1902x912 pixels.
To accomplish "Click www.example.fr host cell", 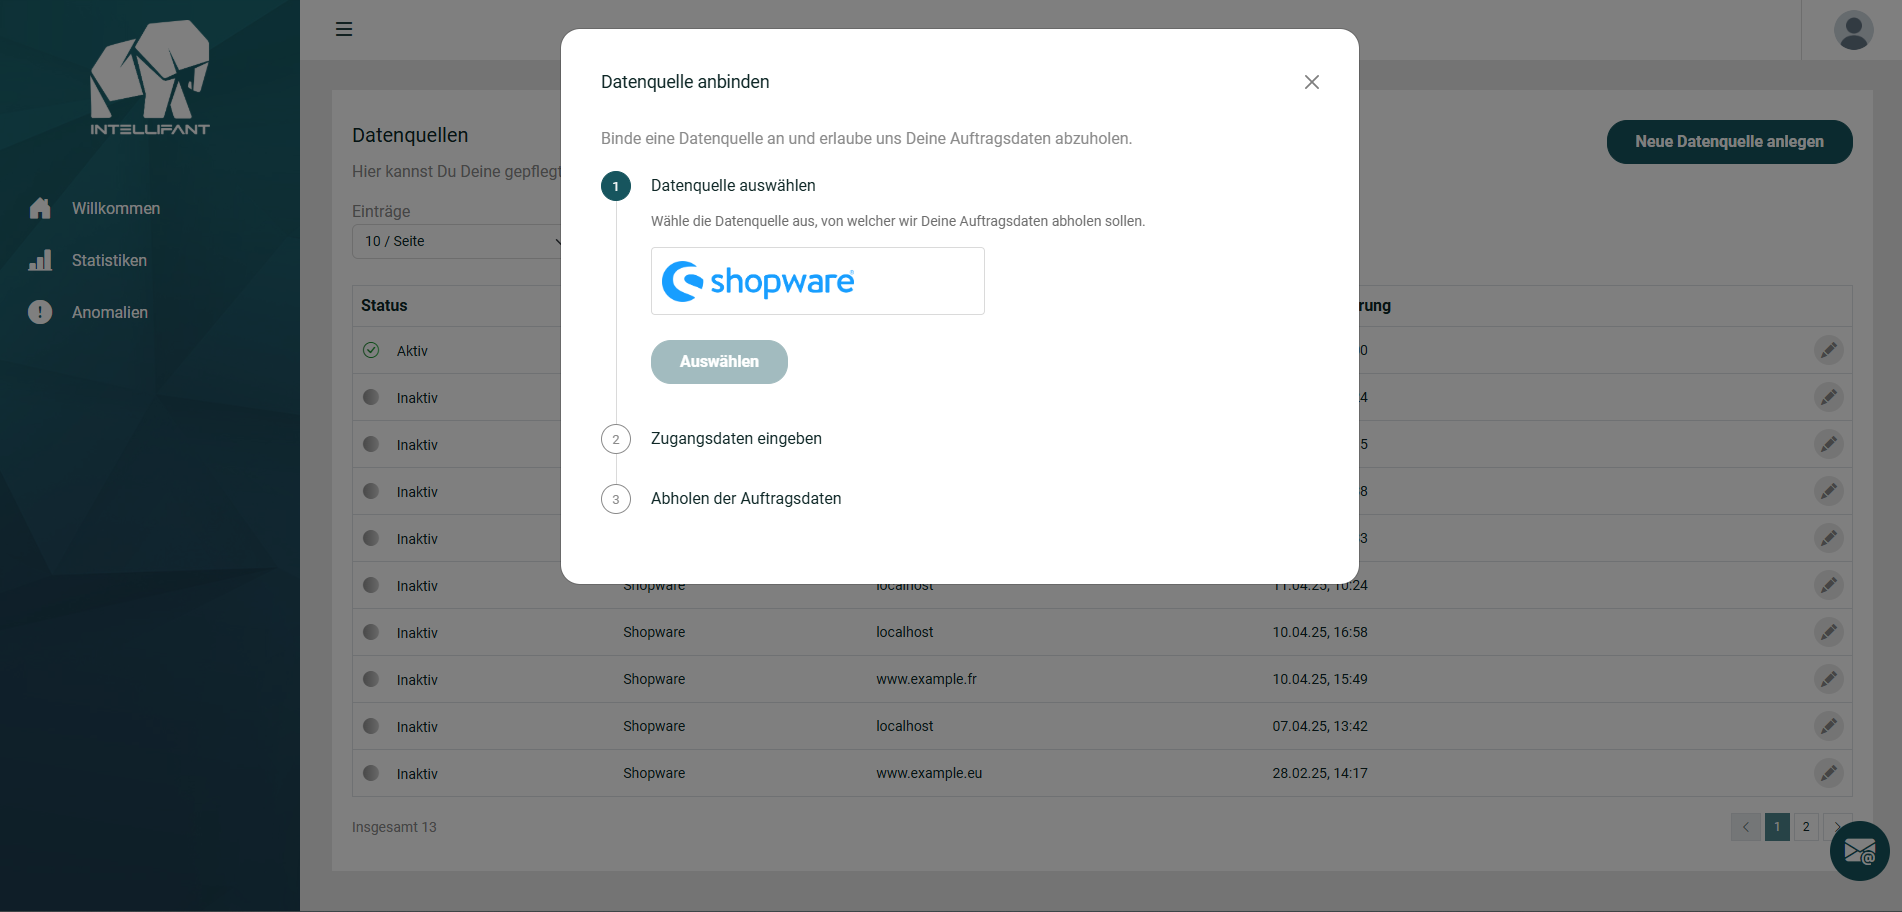I will [926, 679].
